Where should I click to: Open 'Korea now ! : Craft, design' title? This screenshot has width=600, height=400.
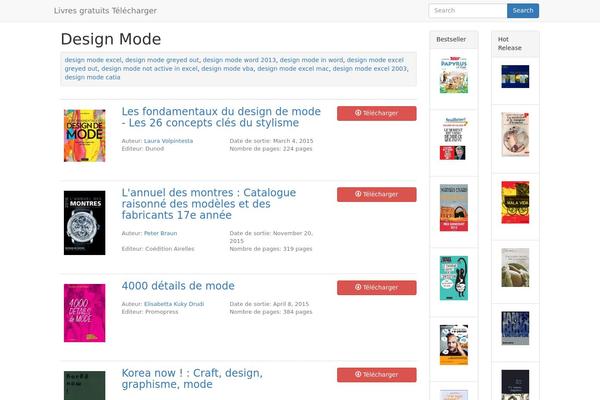click(192, 379)
